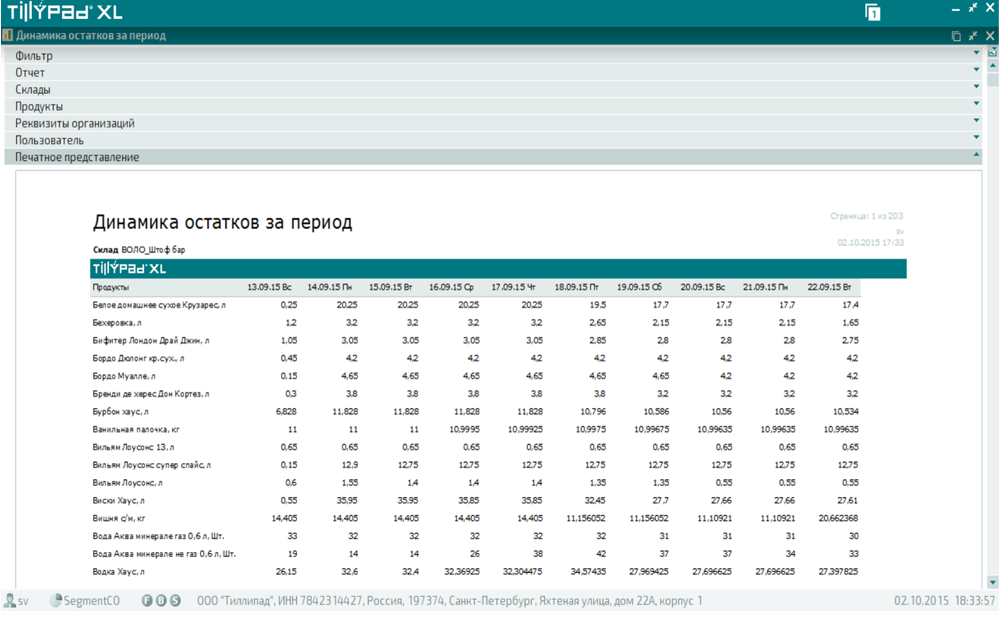Open the Реквизиты организаций section
This screenshot has width=1000, height=617.
coord(976,123)
